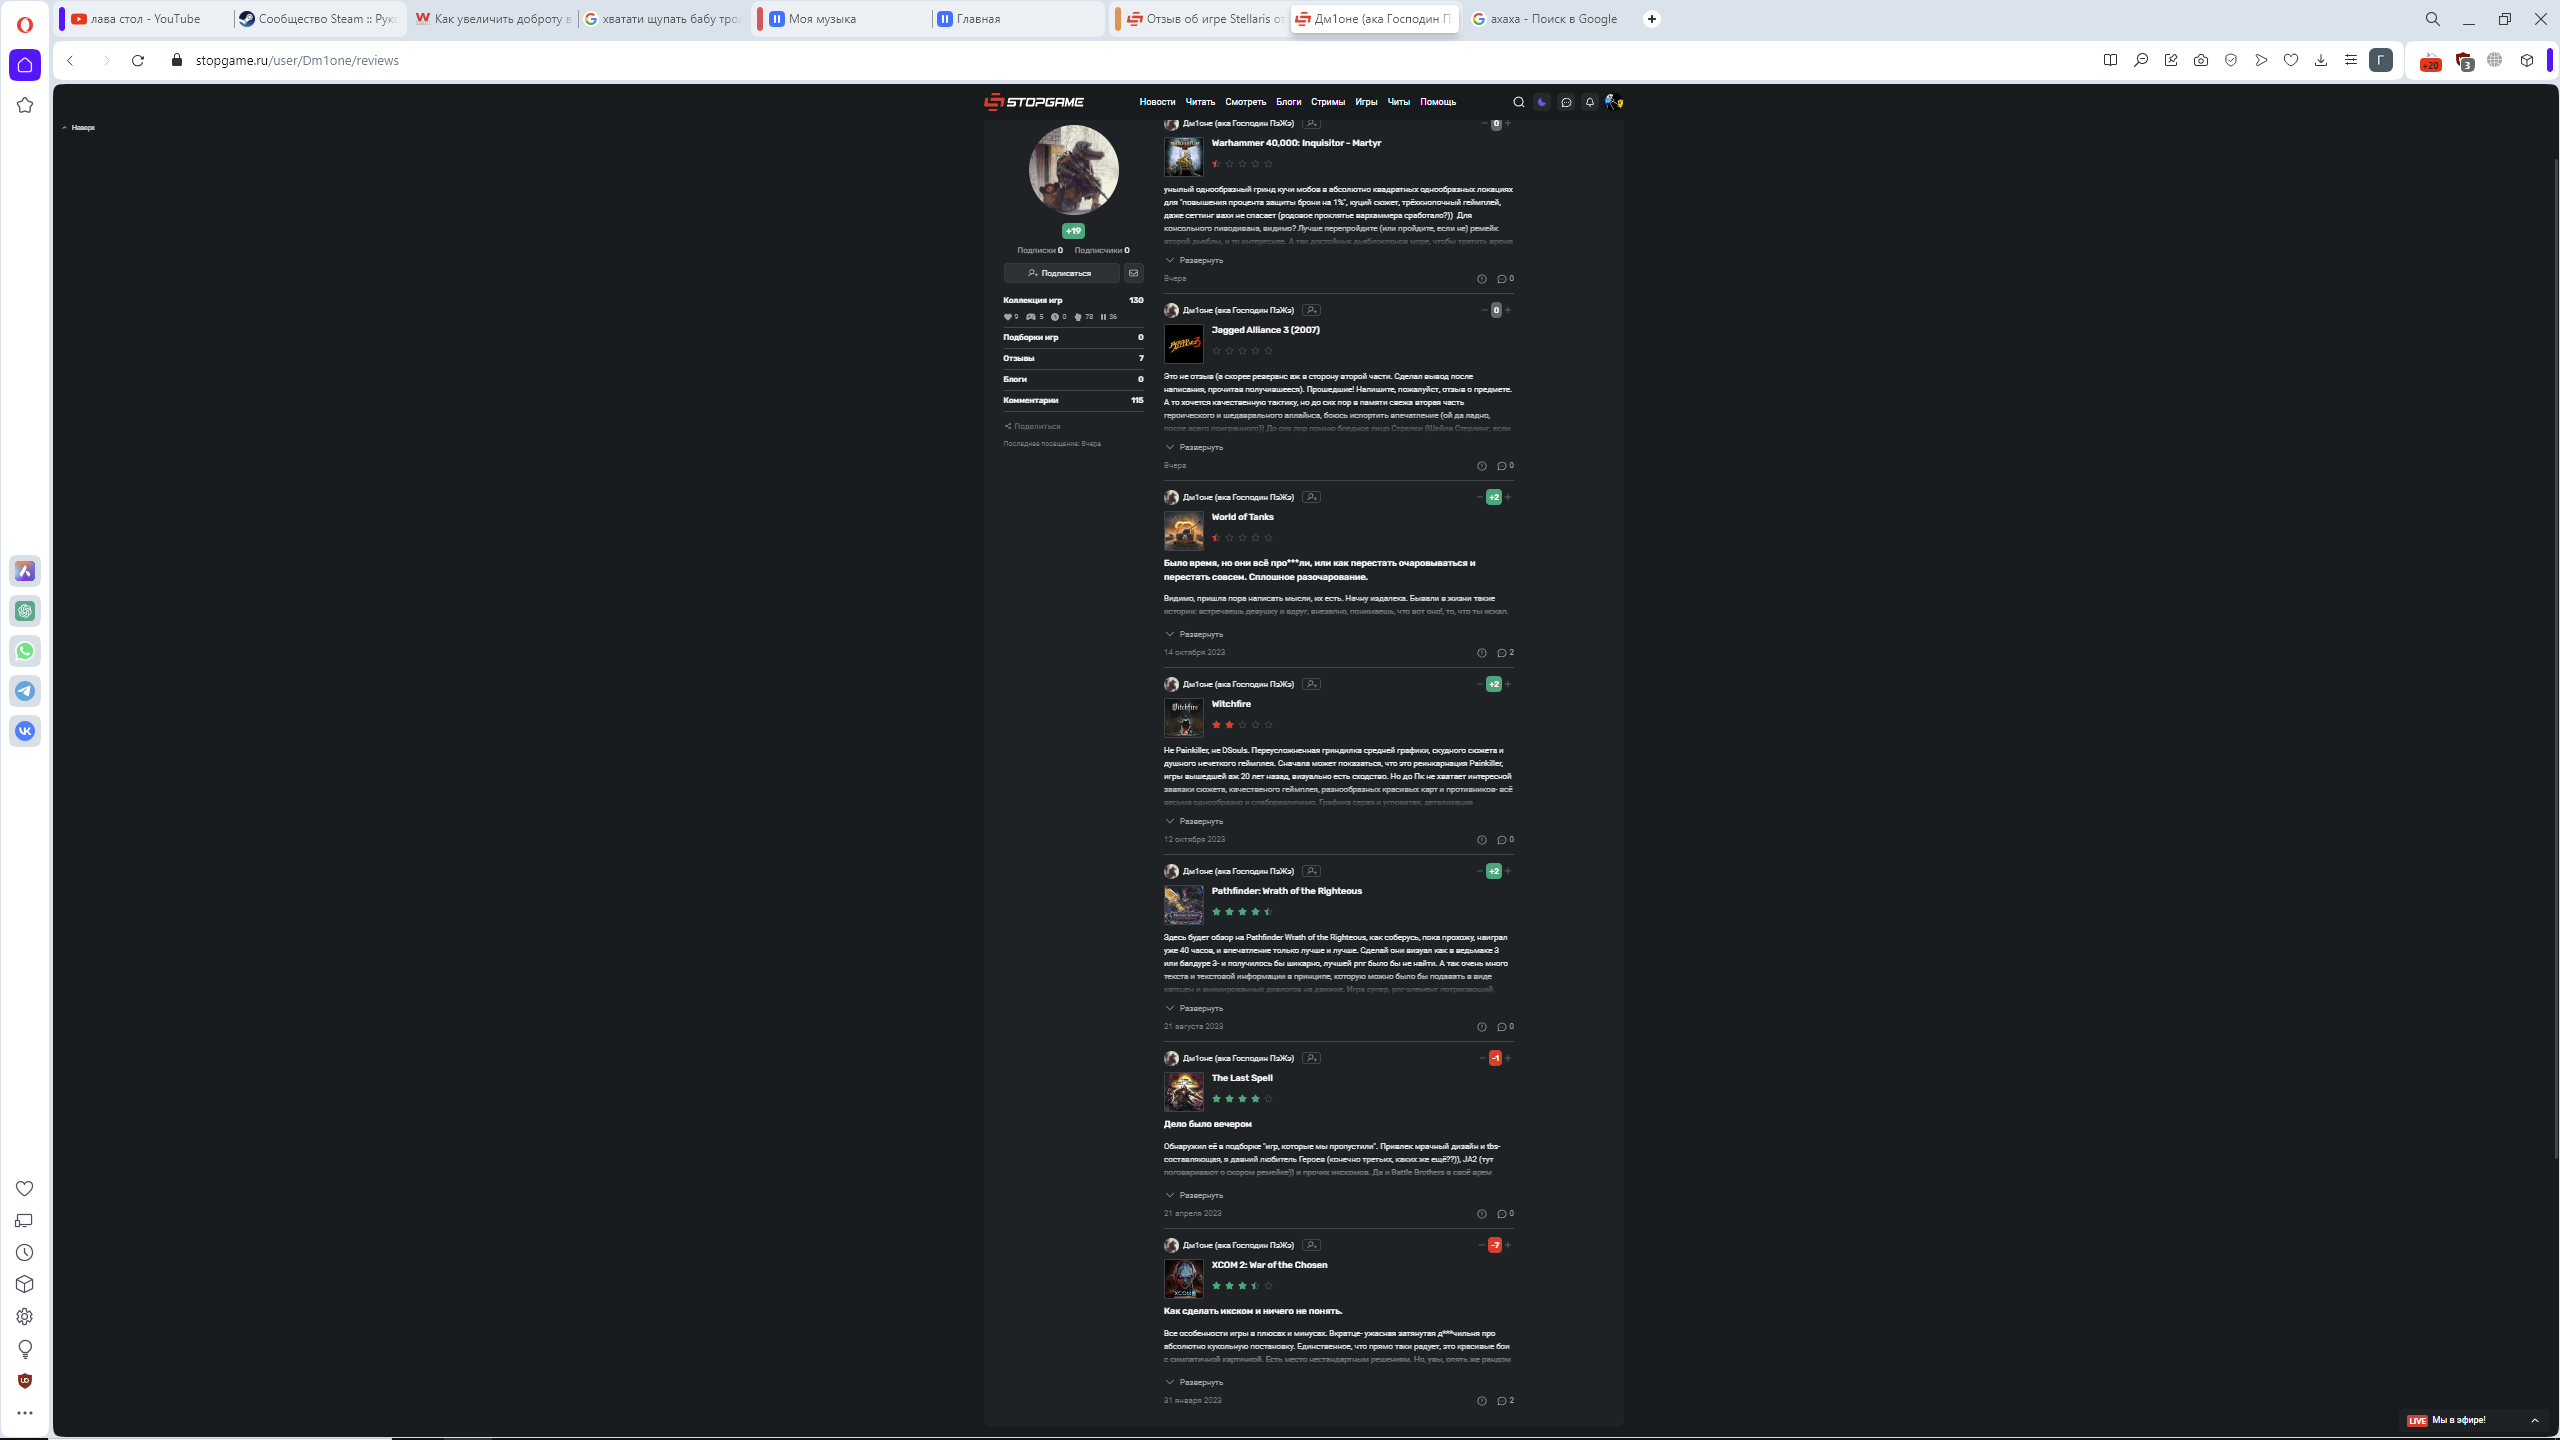The height and width of the screenshot is (1440, 2560).
Task: Open Стримы menu item
Action: [x=1328, y=102]
